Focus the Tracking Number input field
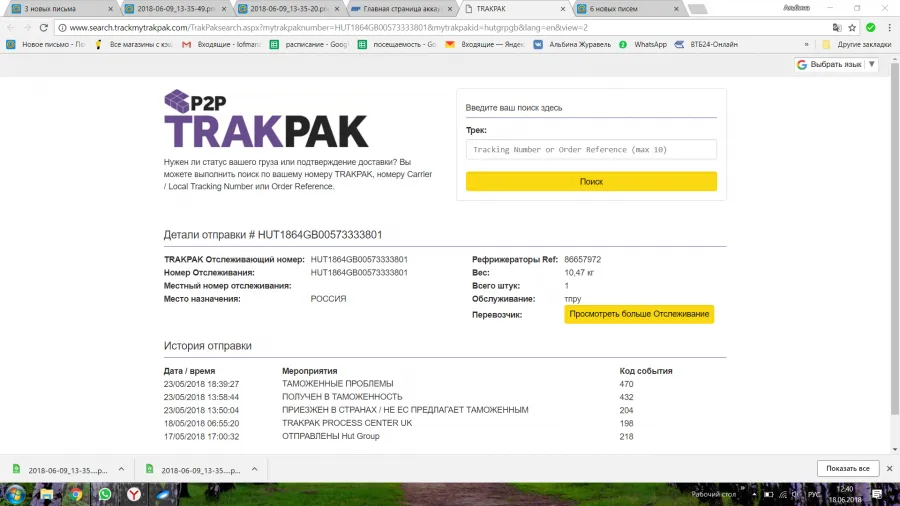The width and height of the screenshot is (900, 506). (591, 149)
